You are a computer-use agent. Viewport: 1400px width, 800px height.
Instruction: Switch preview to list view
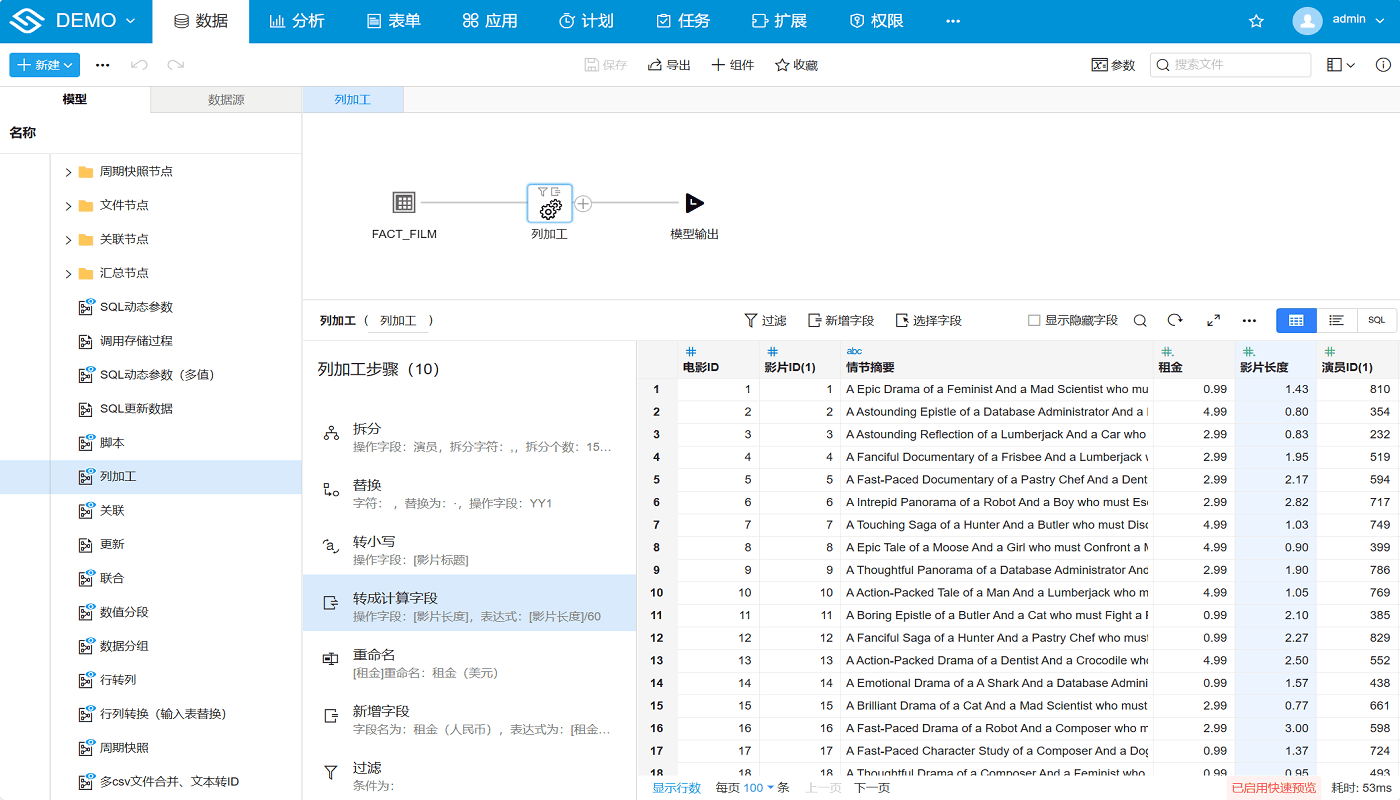[x=1337, y=320]
